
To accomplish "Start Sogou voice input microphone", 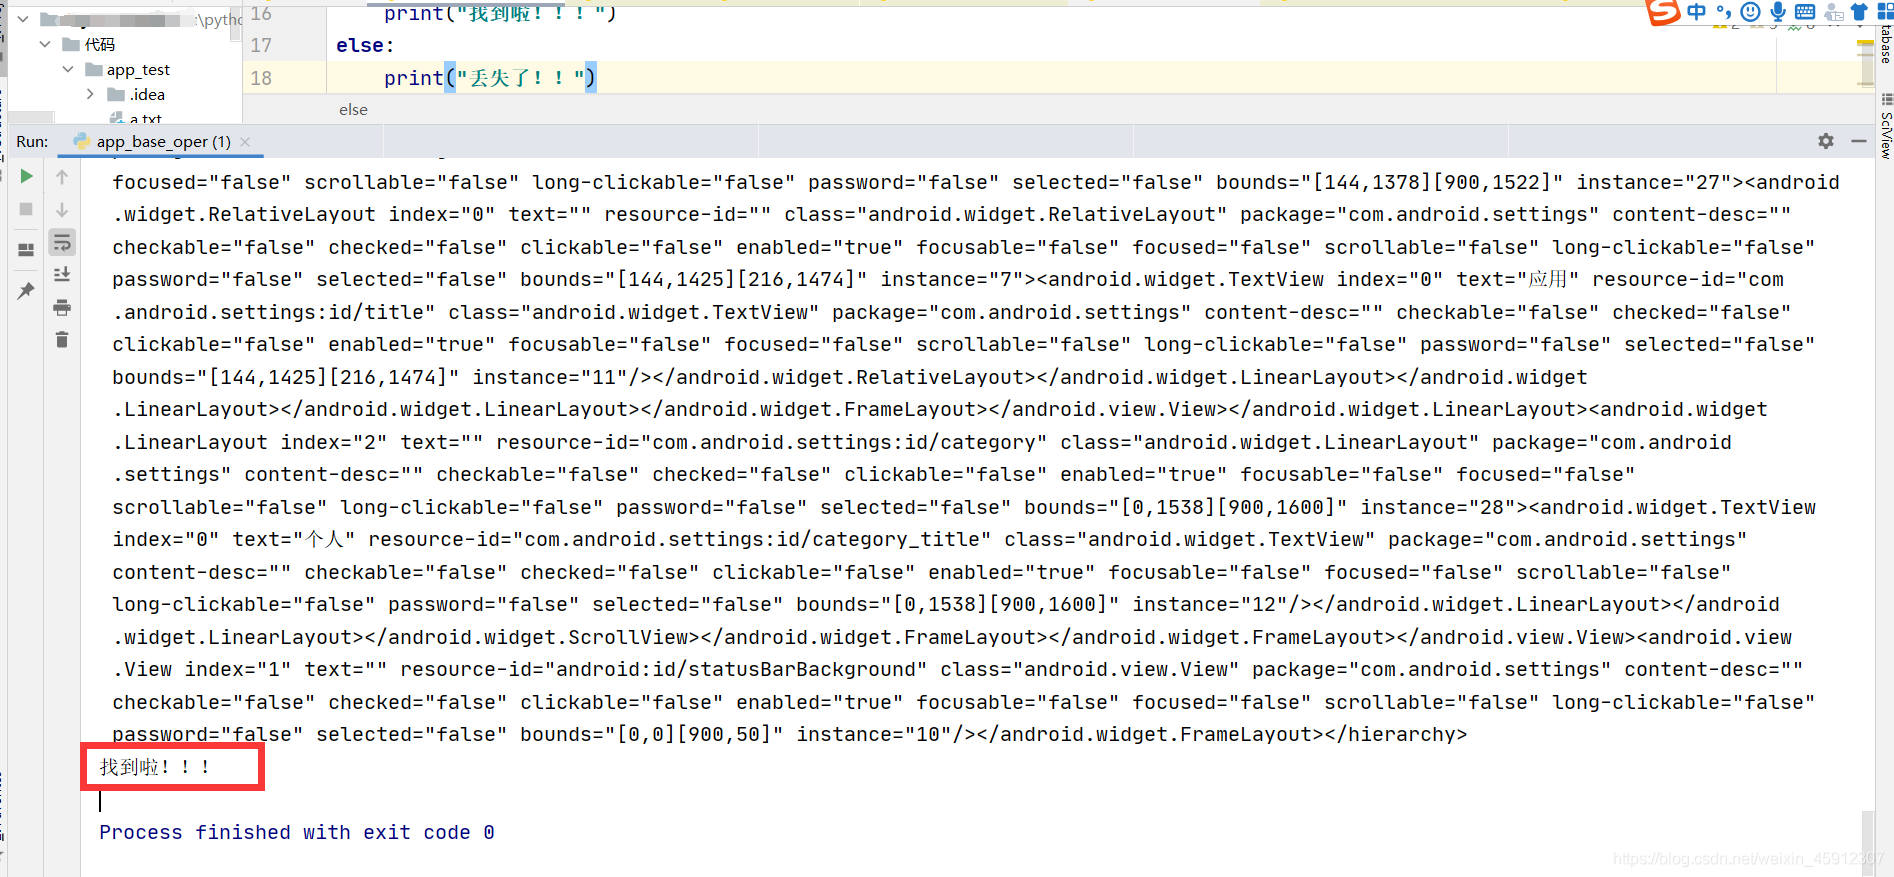I will 1778,12.
